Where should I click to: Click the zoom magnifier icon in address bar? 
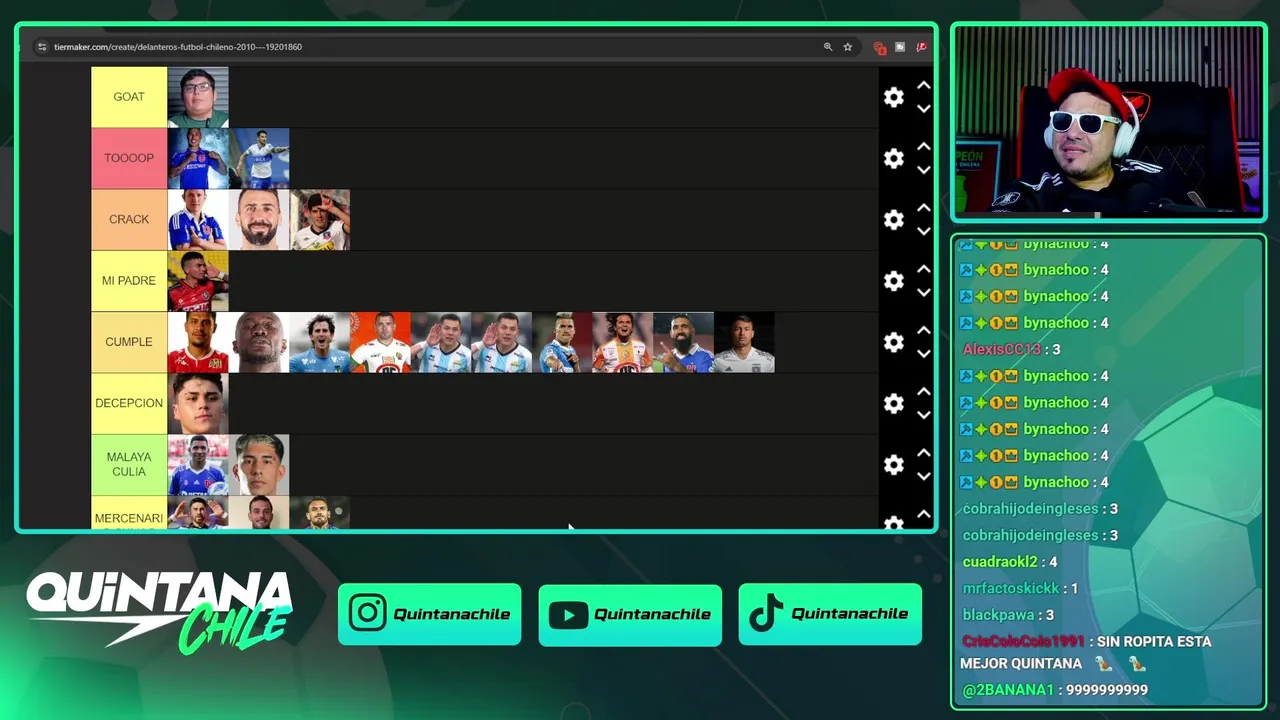pos(828,47)
